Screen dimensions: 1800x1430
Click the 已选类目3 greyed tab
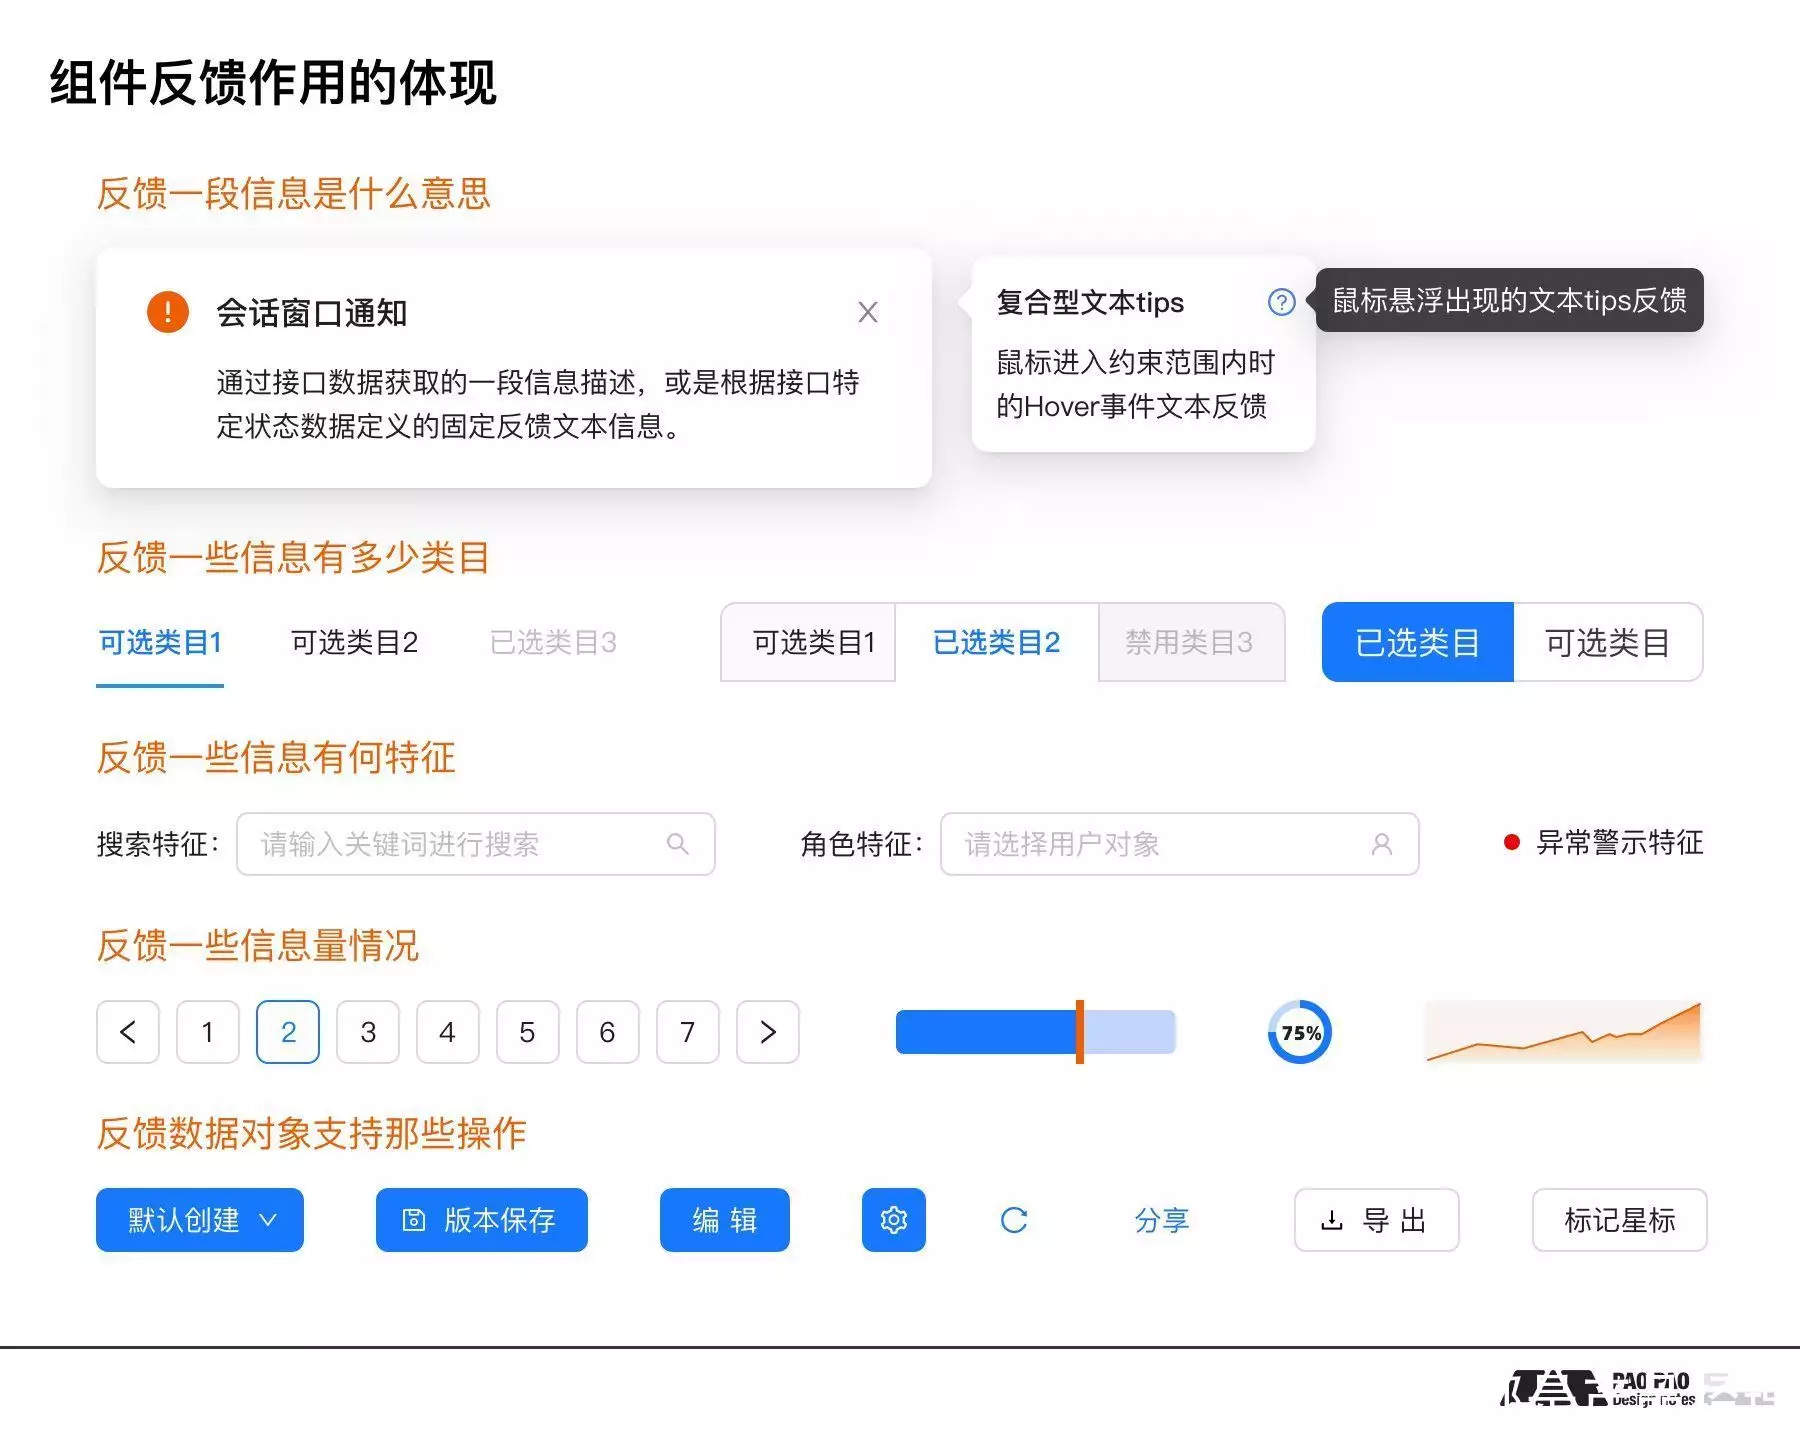click(553, 642)
